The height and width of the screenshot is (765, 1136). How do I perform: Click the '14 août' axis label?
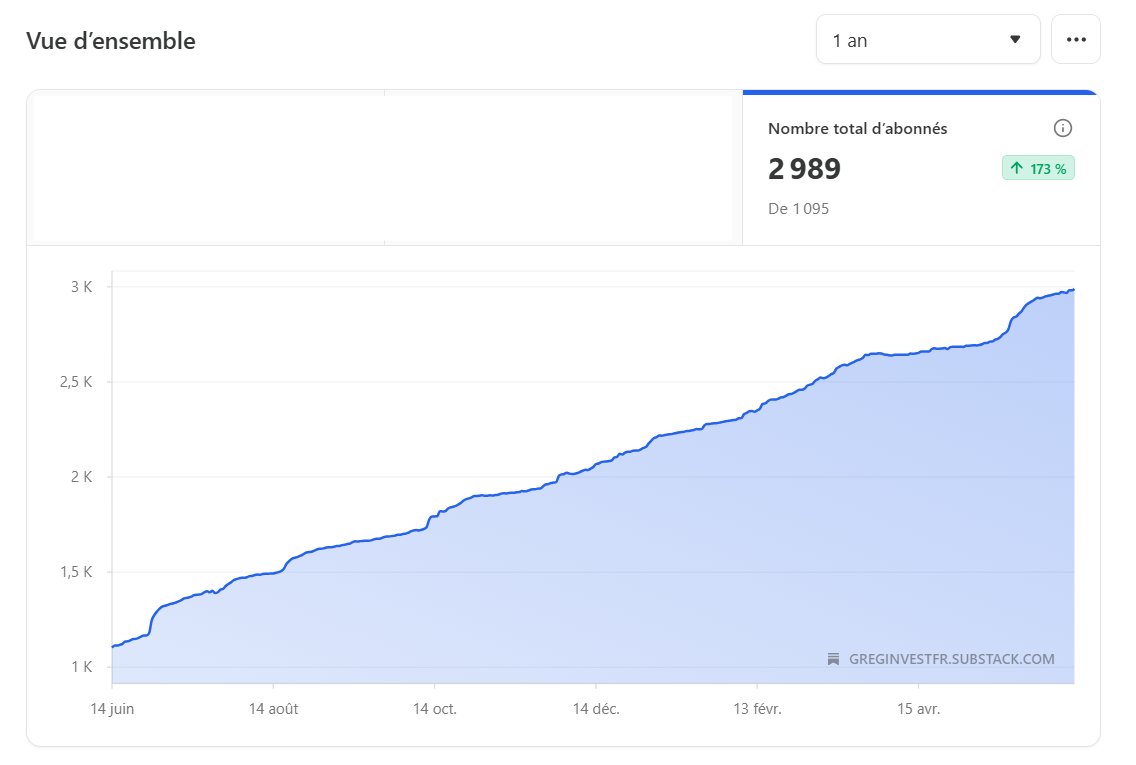(273, 708)
